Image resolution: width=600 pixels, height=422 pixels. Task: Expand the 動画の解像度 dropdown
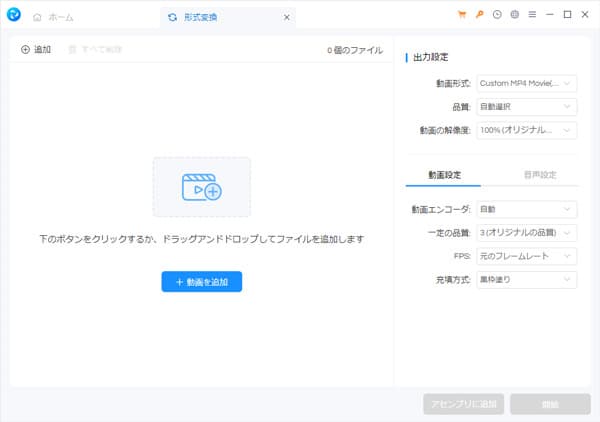tap(526, 130)
